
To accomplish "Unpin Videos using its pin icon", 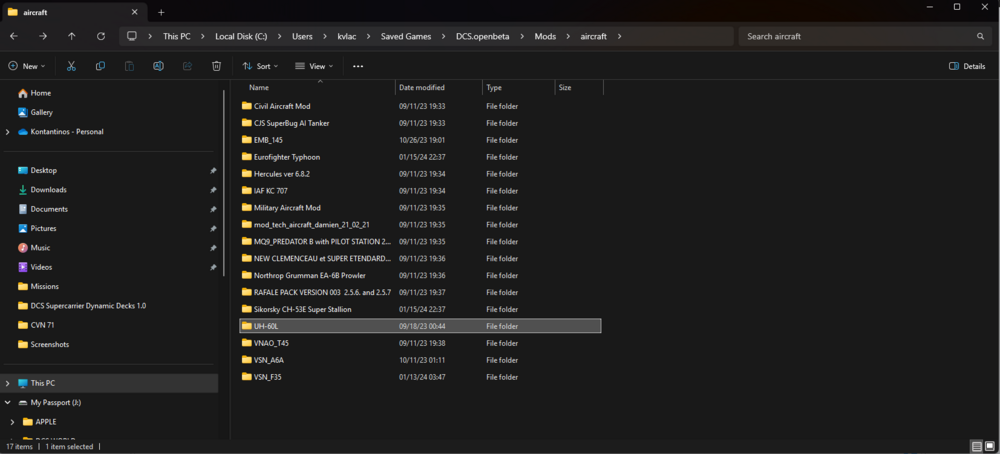I will tap(213, 267).
